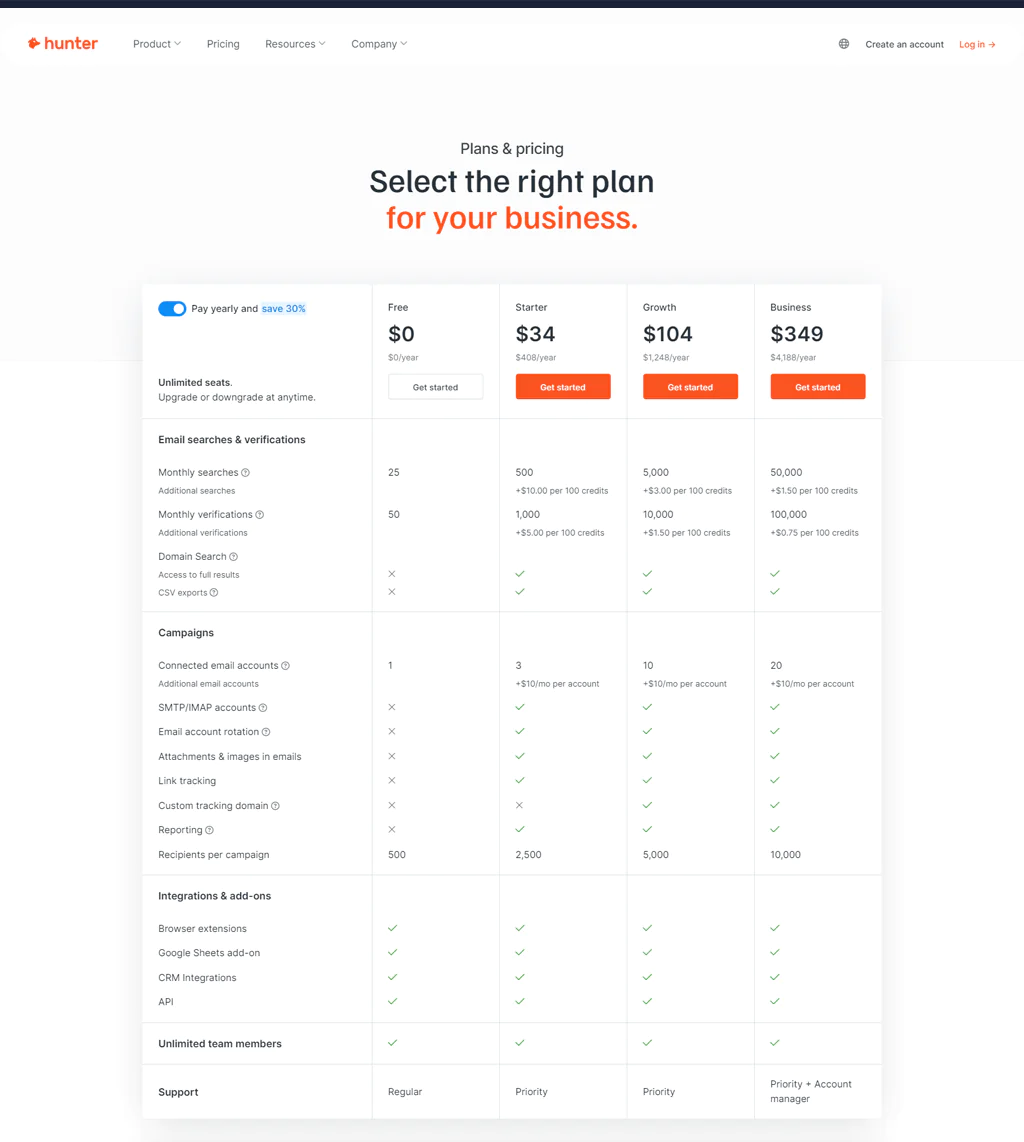Screen dimensions: 1024x1142
Task: Expand the Resources navigation dropdown
Action: point(295,44)
